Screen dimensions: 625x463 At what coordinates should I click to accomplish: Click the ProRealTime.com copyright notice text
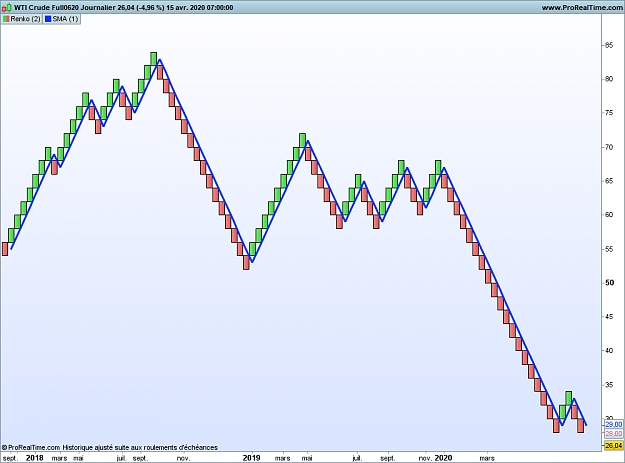pos(110,447)
